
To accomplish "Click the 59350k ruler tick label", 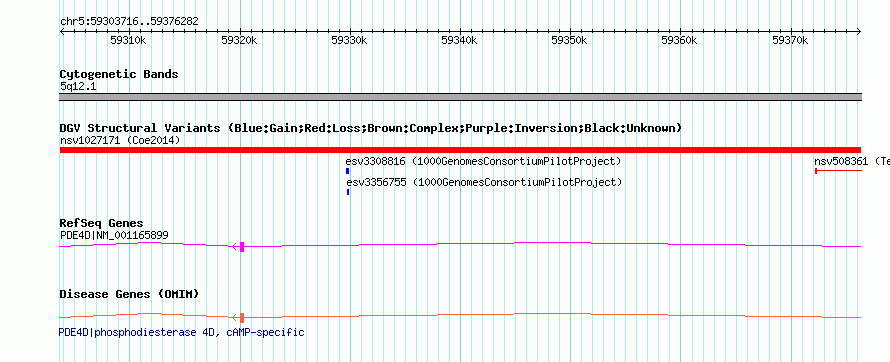I will tap(569, 40).
